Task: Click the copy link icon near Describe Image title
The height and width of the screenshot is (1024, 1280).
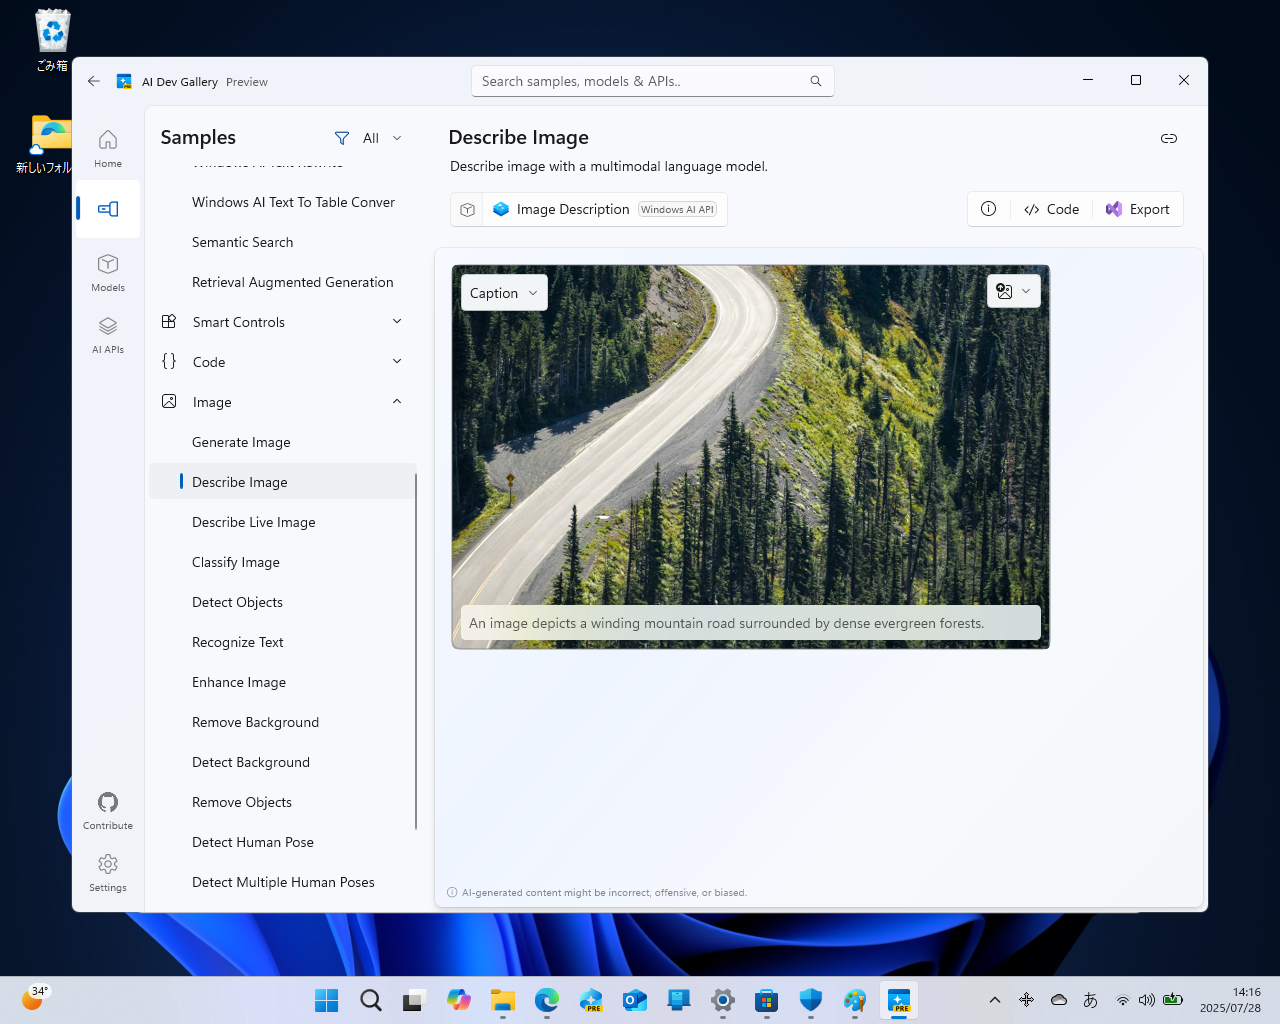Action: [x=1168, y=139]
